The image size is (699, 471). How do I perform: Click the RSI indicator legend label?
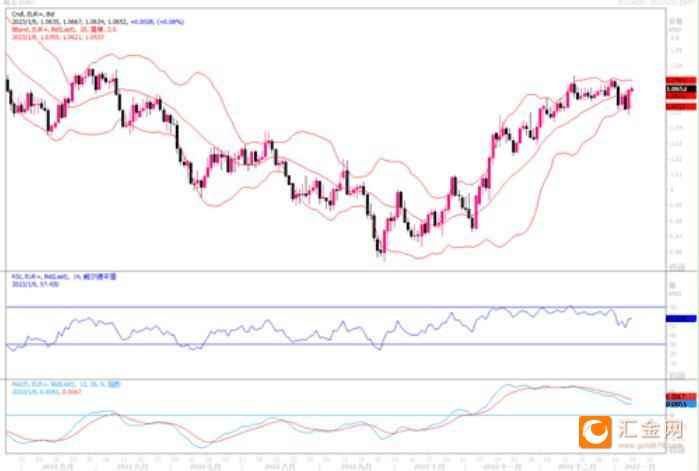[x=64, y=277]
